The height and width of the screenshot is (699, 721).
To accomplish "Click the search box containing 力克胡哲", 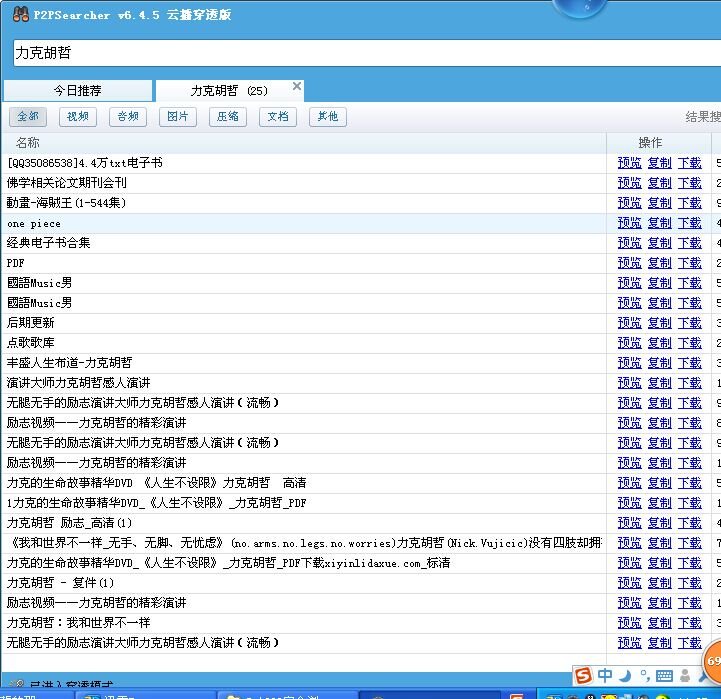I will (367, 53).
